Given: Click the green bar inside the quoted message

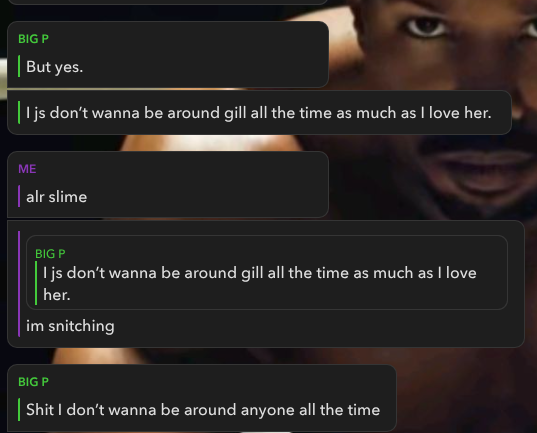Looking at the screenshot, I should (36, 283).
